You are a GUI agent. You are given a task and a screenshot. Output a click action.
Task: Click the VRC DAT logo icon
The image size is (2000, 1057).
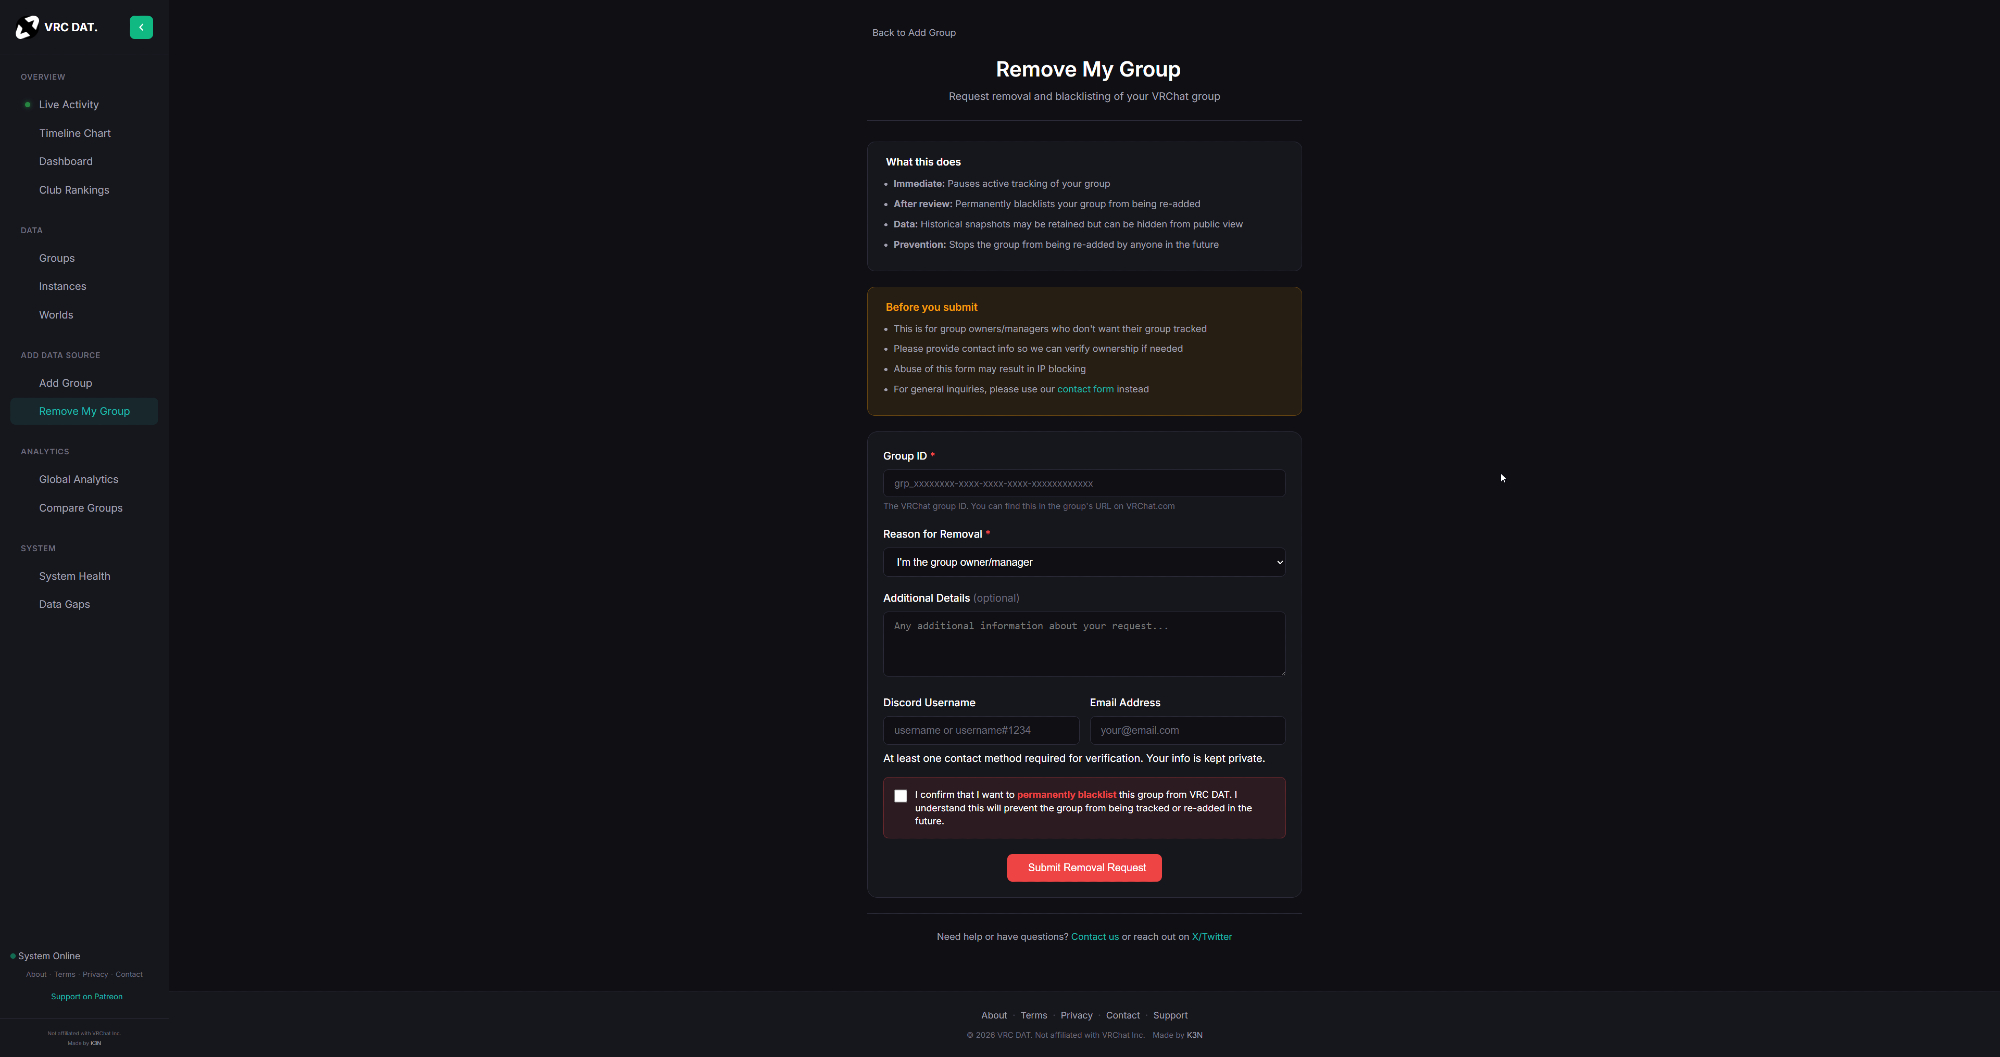point(27,28)
